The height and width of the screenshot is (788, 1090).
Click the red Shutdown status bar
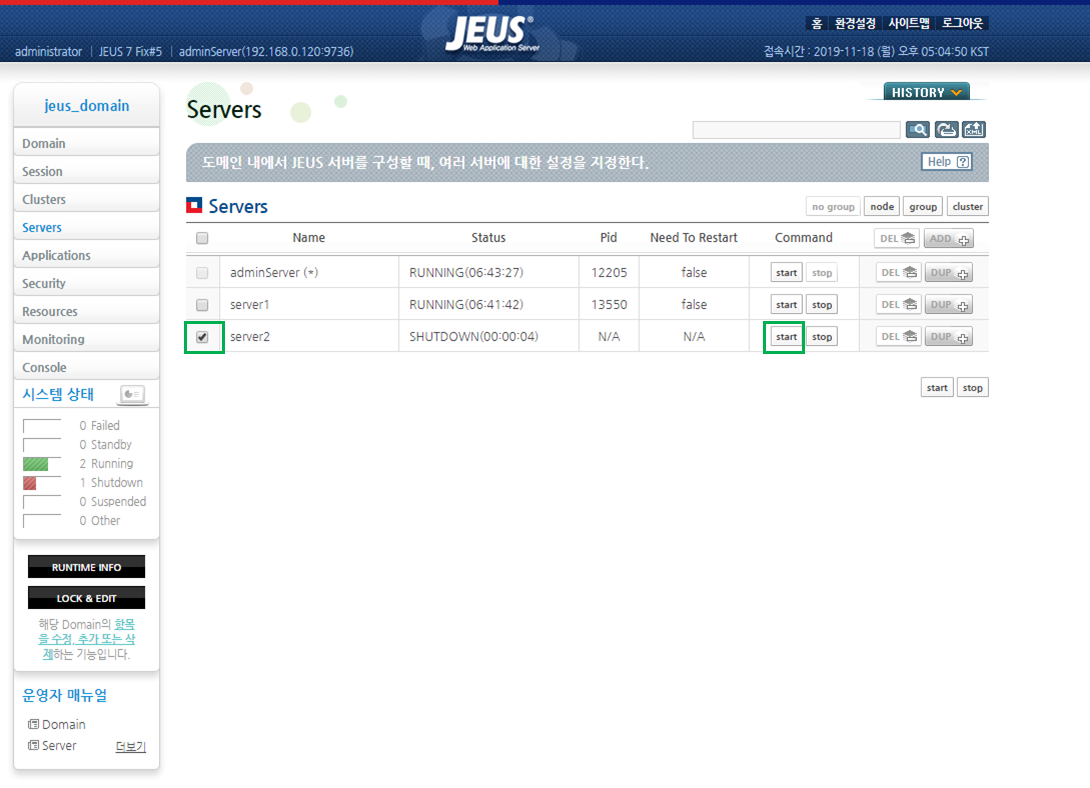(x=30, y=483)
